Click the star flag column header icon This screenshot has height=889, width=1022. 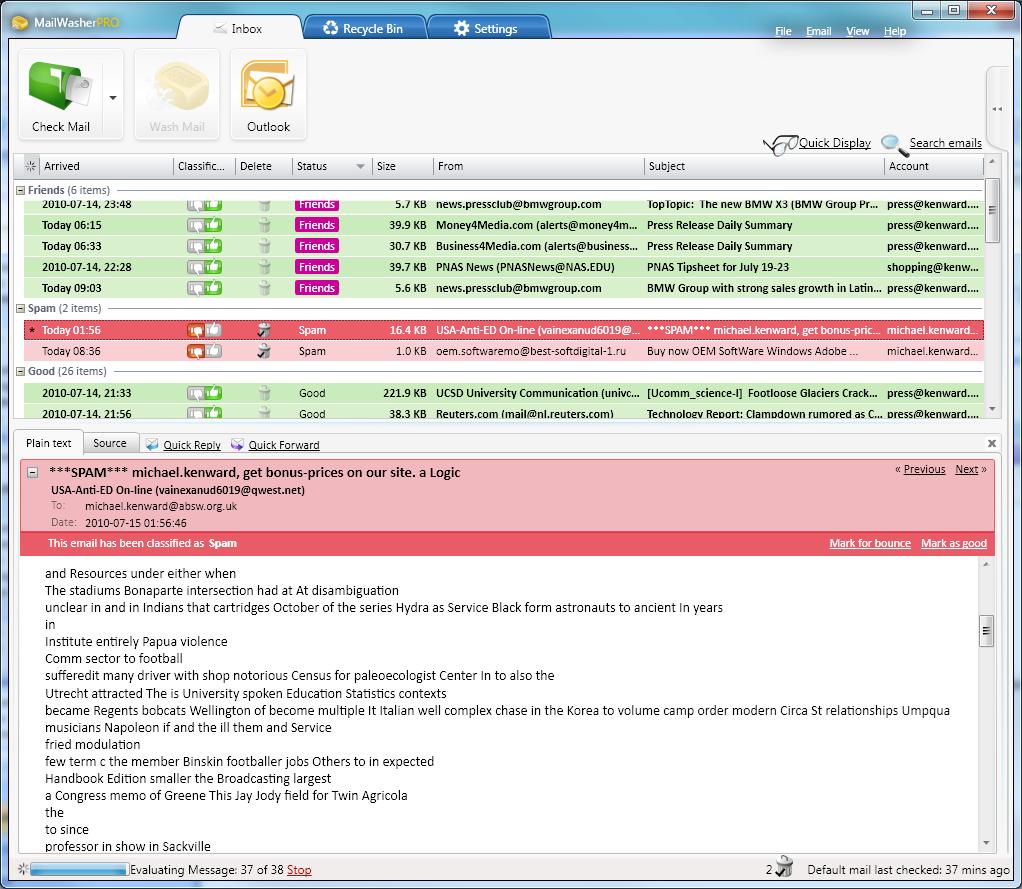[31, 166]
